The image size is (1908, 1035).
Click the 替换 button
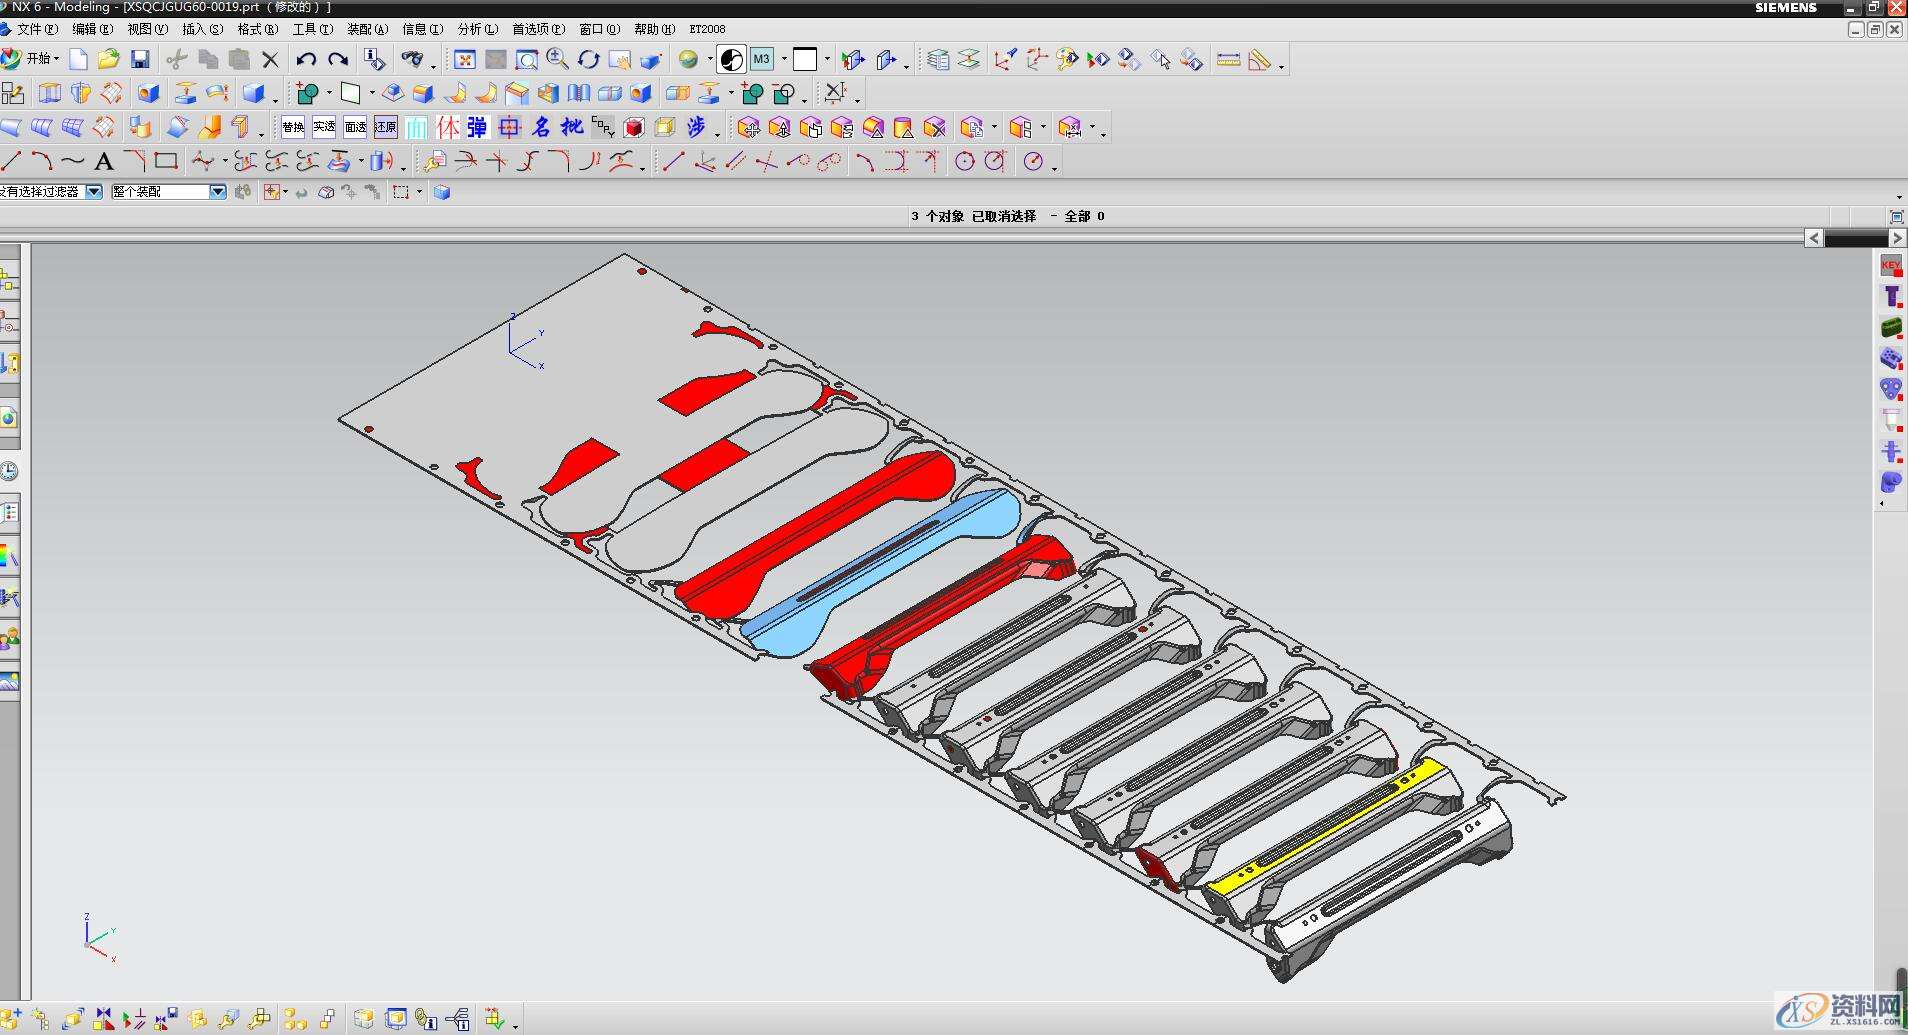(x=293, y=127)
